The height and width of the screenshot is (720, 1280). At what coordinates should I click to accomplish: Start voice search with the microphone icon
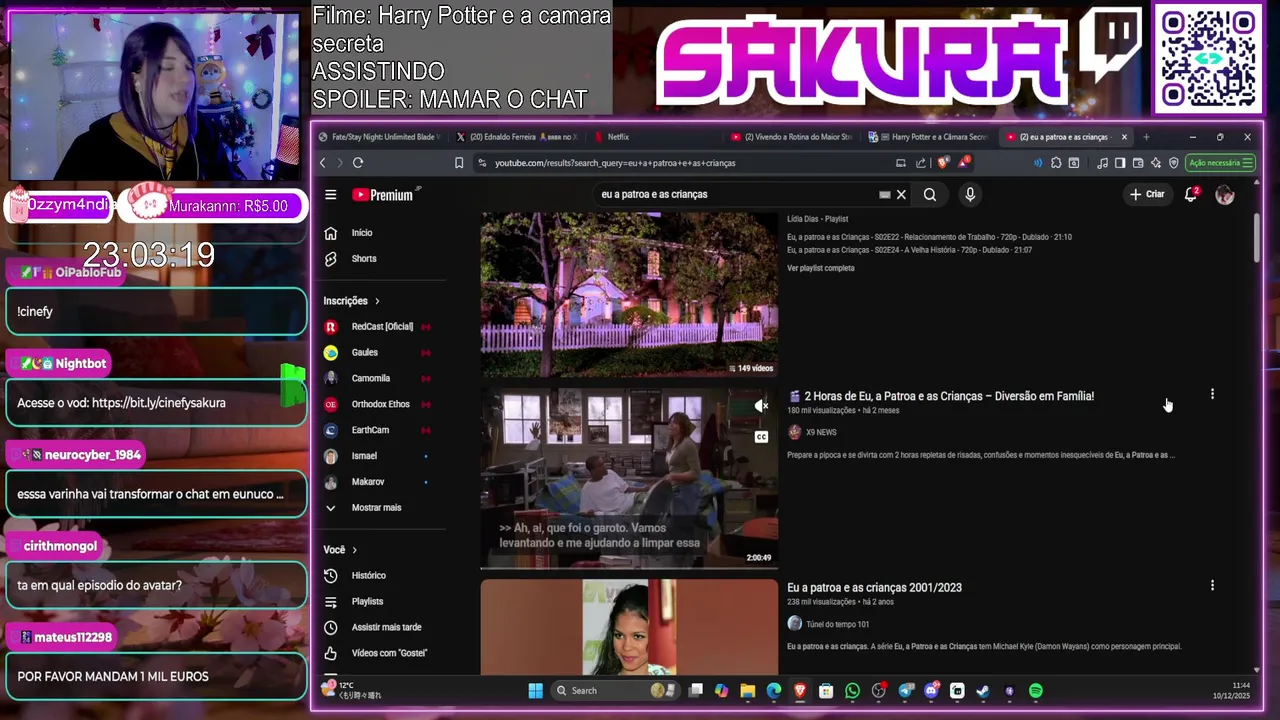(x=970, y=195)
